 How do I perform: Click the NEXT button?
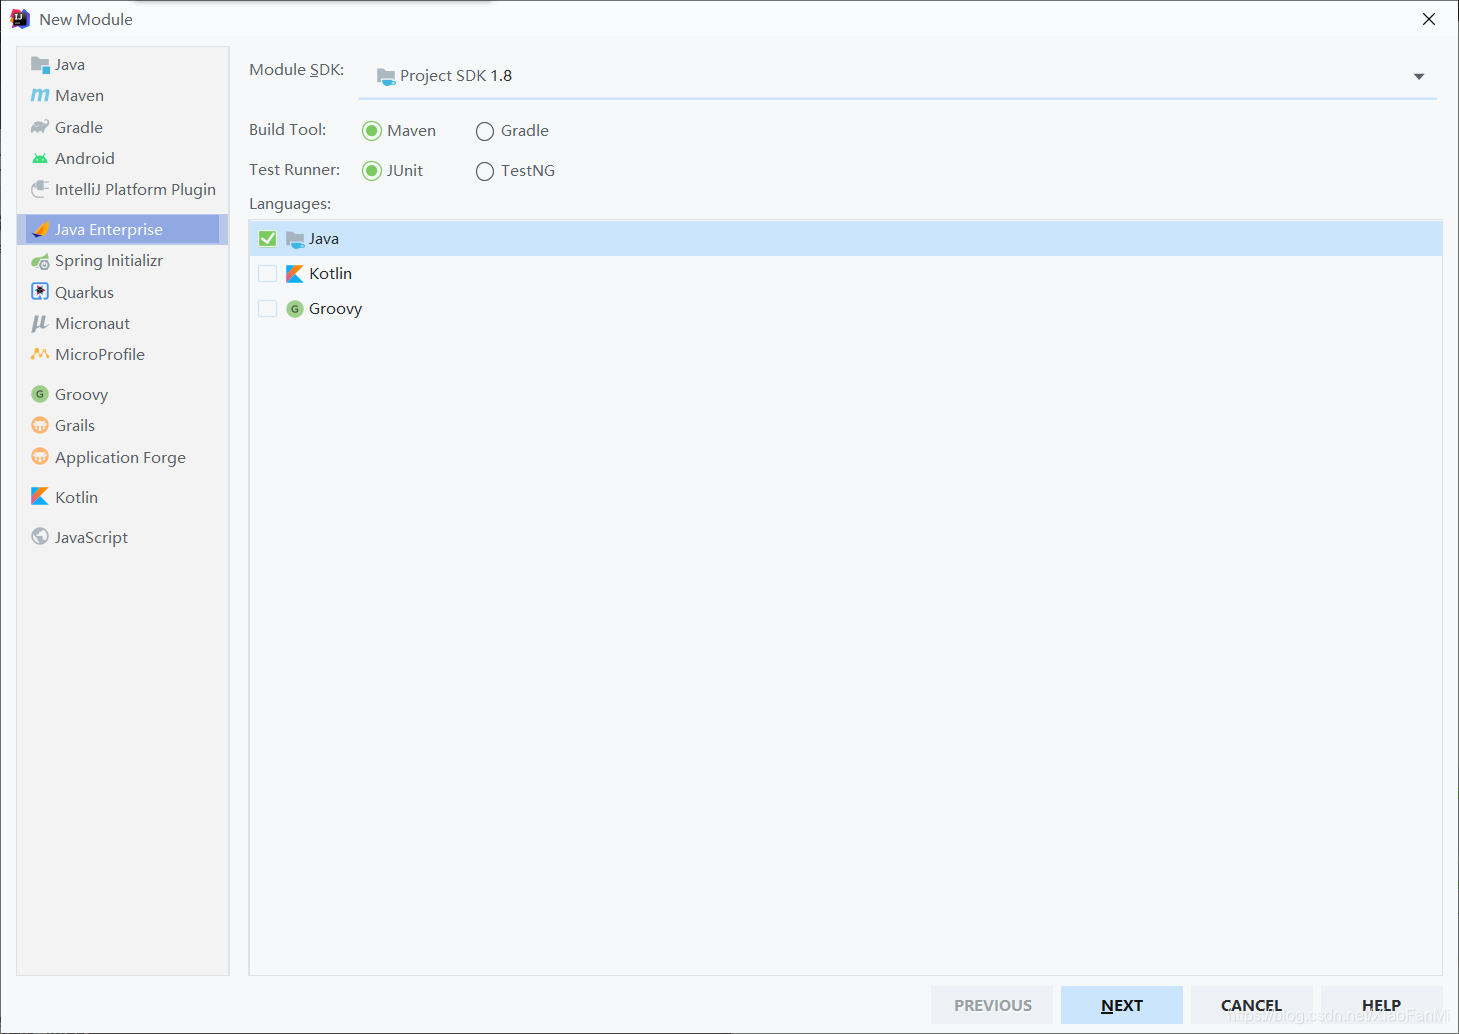pos(1122,1005)
